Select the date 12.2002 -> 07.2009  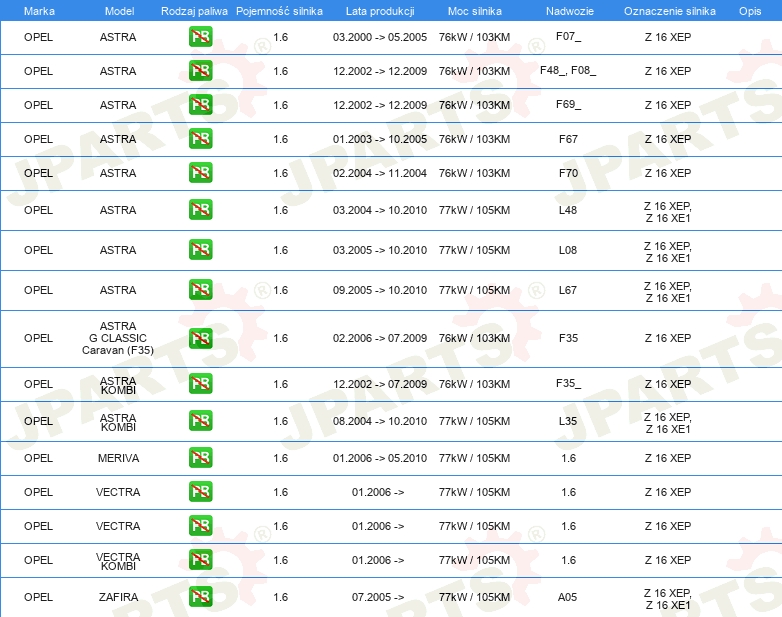click(380, 384)
